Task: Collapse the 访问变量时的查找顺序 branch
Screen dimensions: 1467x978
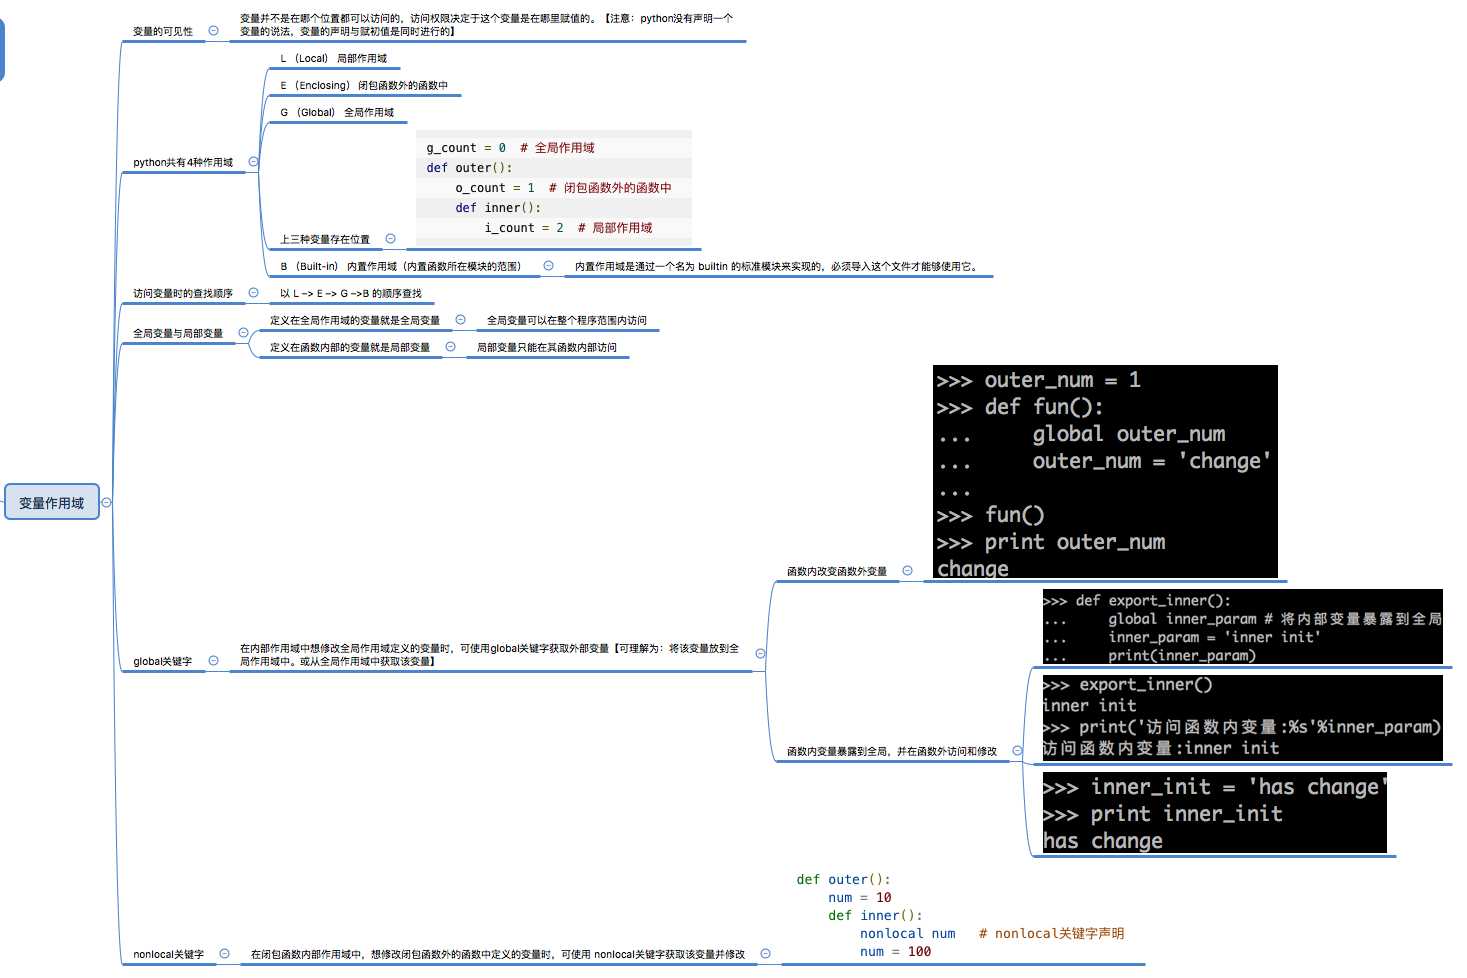Action: click(253, 293)
